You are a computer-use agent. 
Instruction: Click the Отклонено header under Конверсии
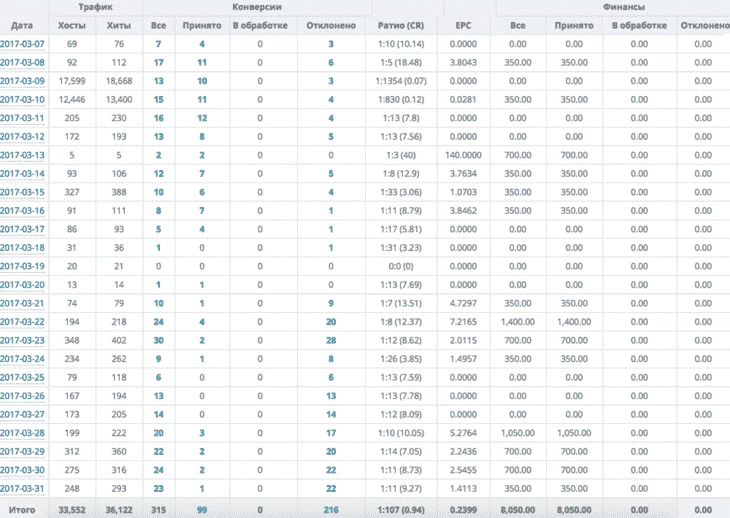pos(331,26)
